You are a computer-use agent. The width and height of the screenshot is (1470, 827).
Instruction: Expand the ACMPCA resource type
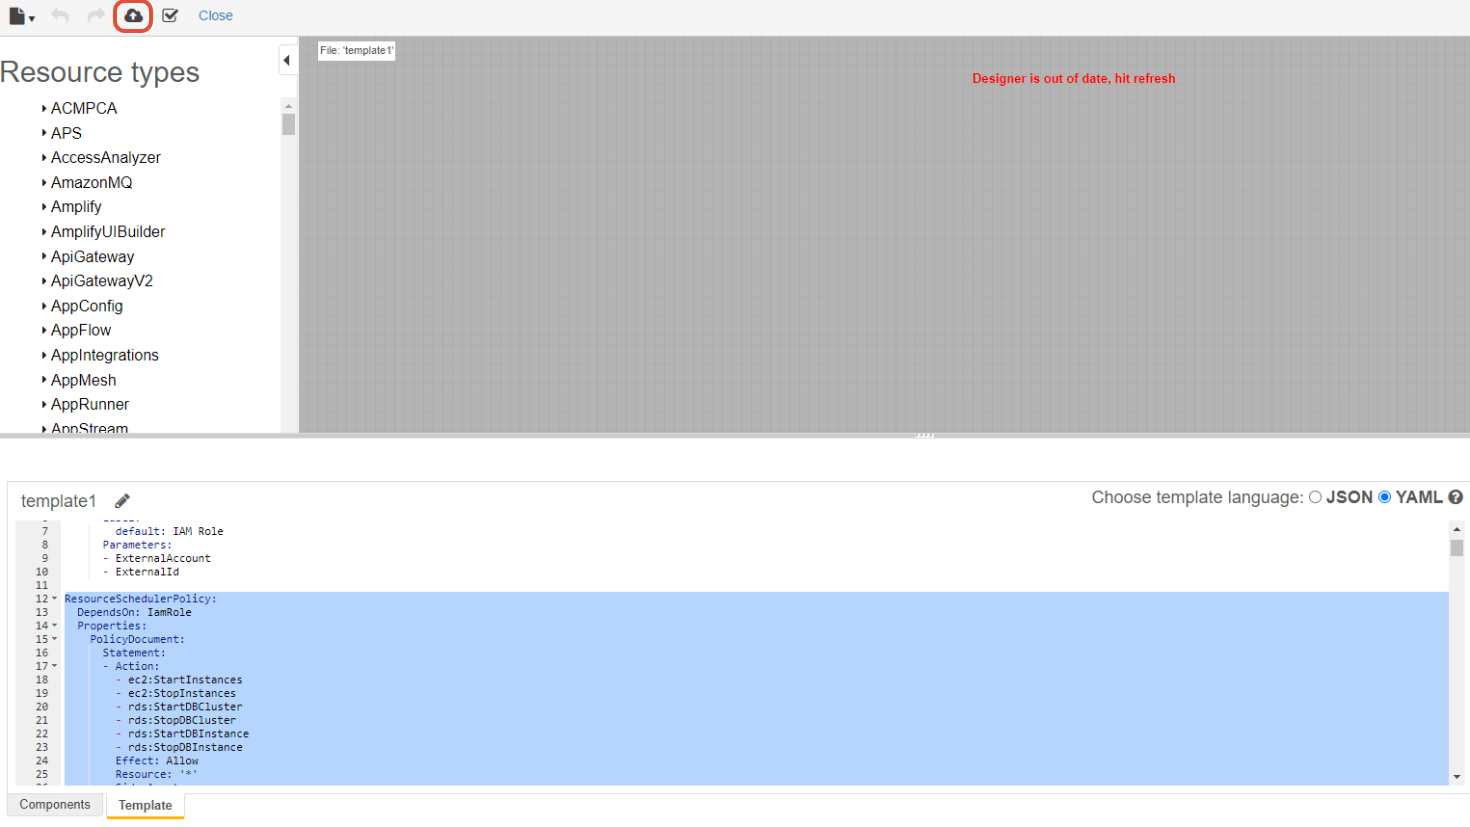point(44,108)
